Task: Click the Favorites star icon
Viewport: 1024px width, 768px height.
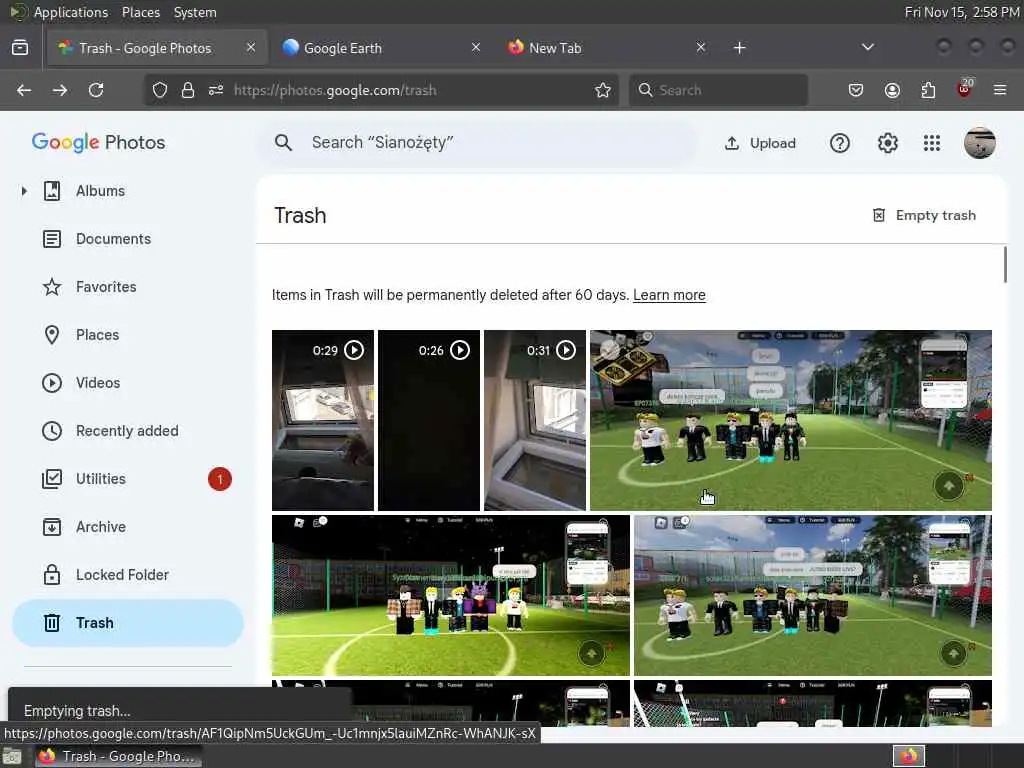Action: pyautogui.click(x=52, y=287)
